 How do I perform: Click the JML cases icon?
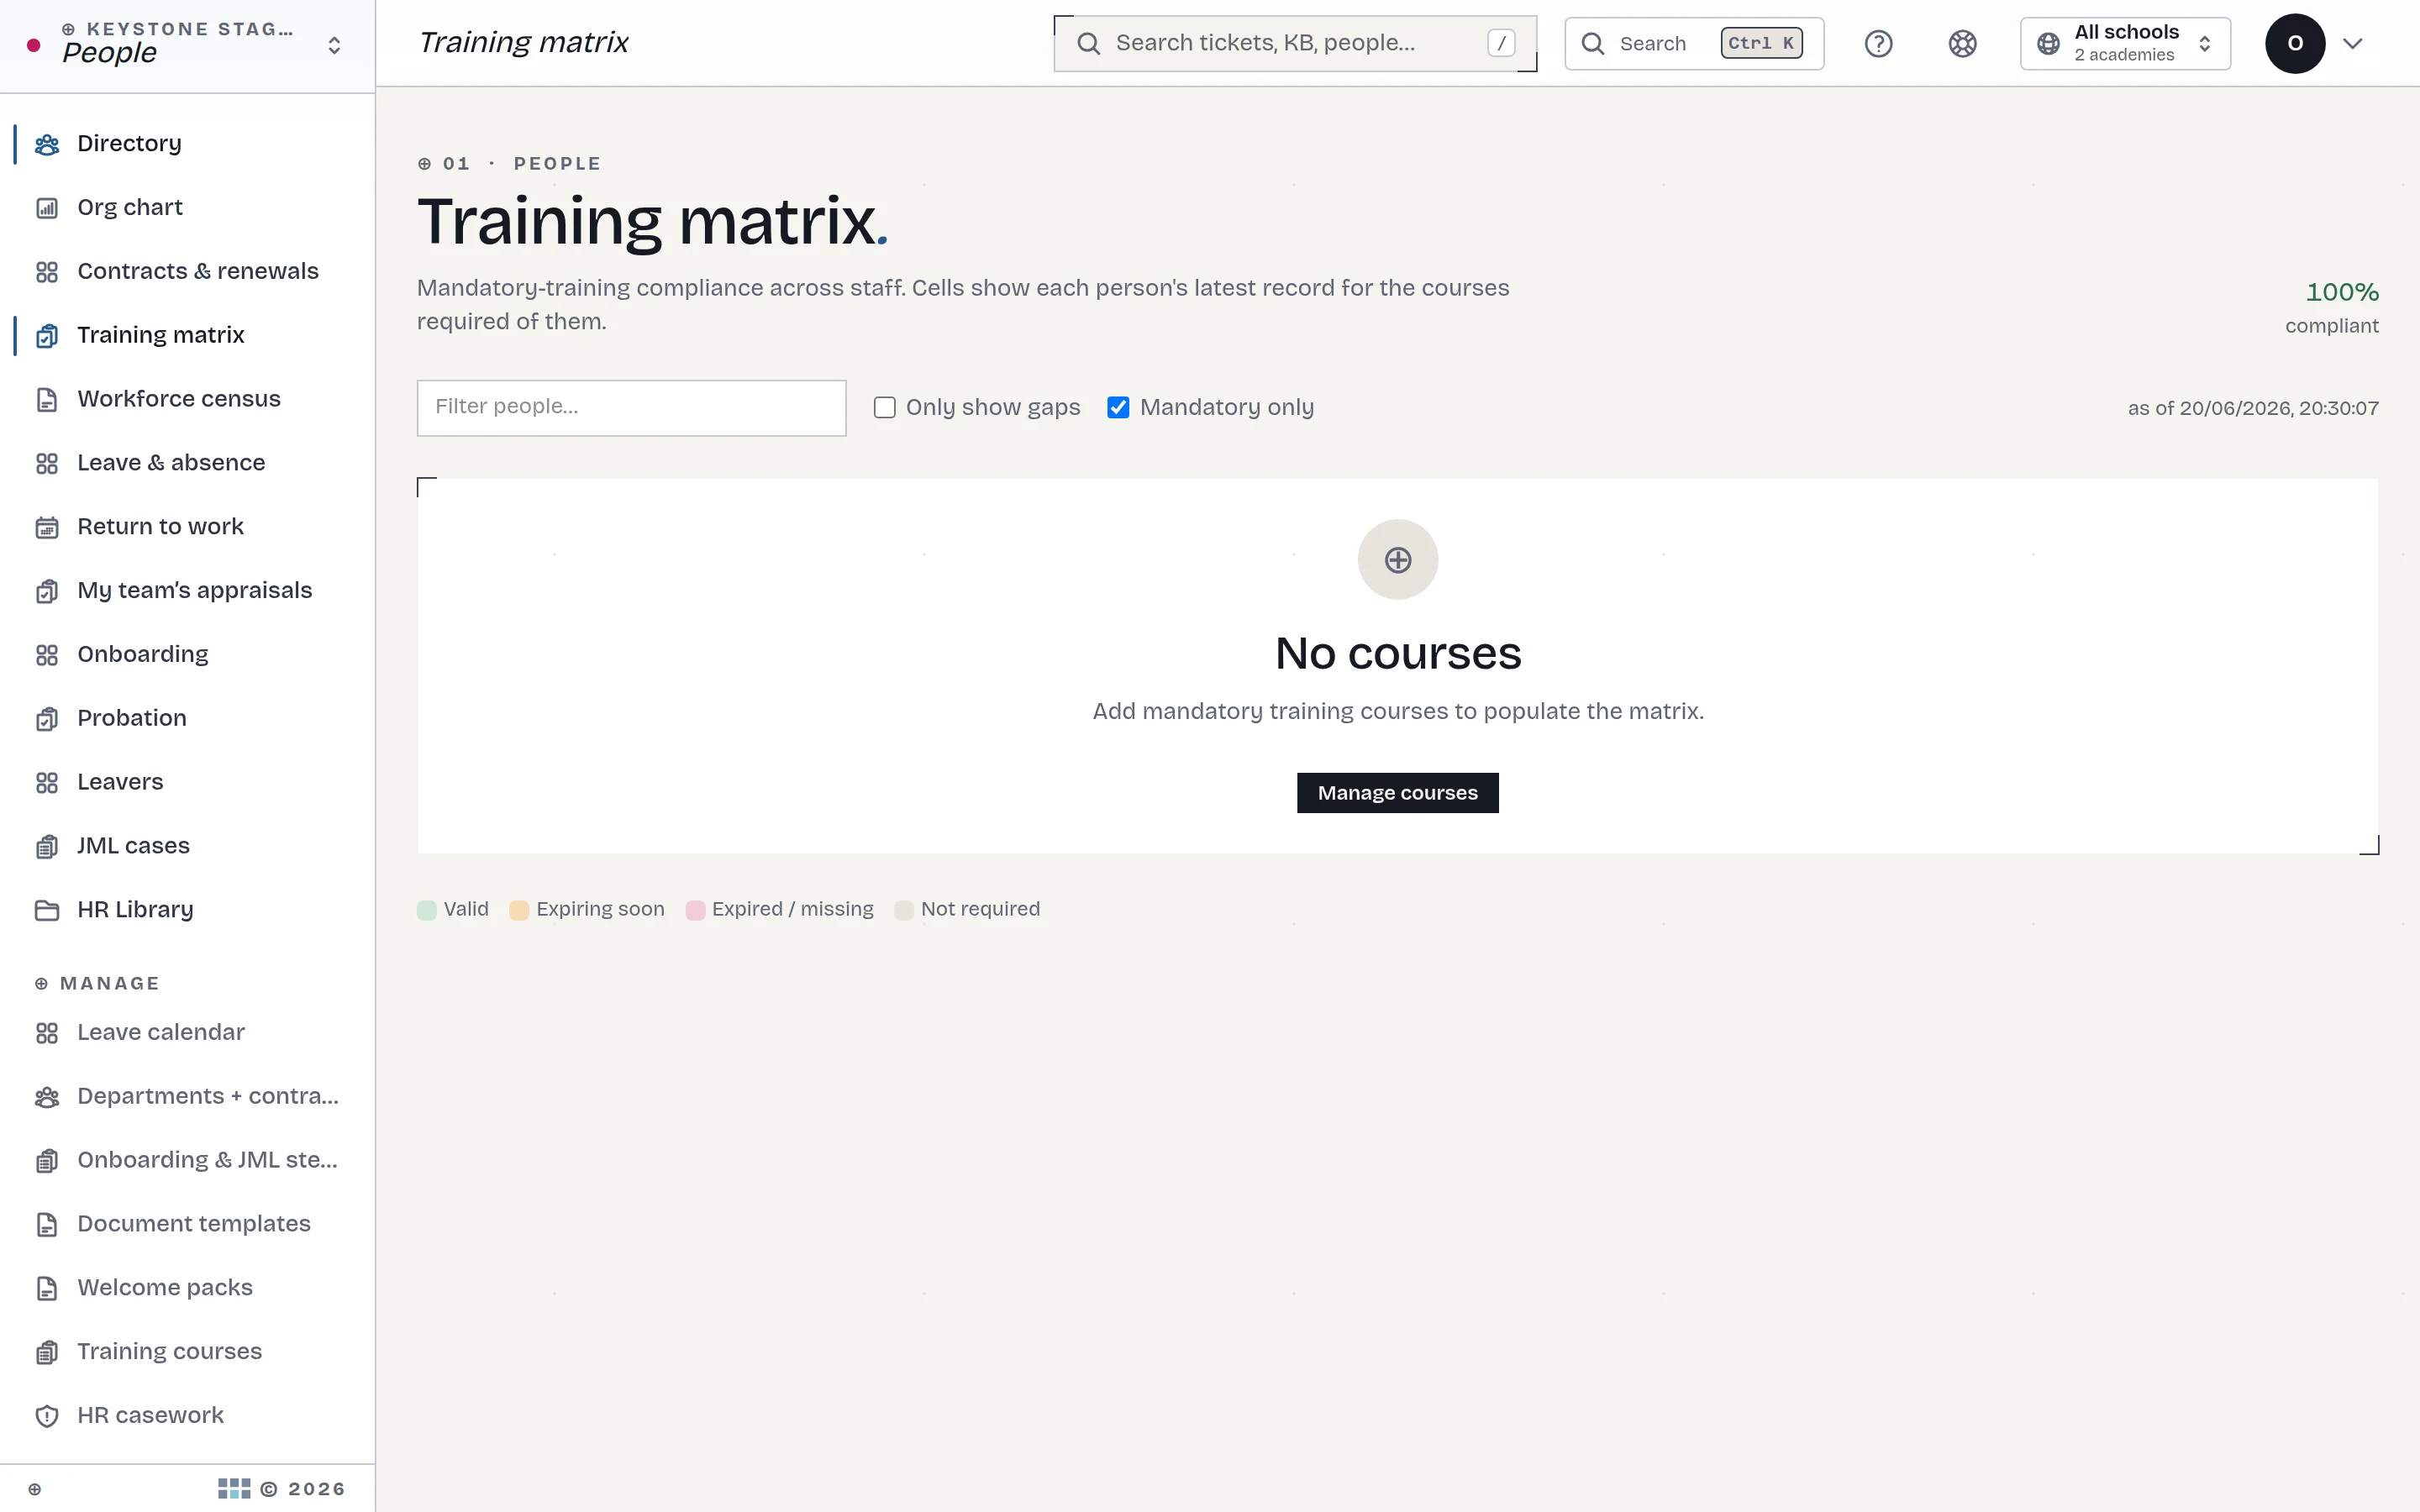coord(47,847)
